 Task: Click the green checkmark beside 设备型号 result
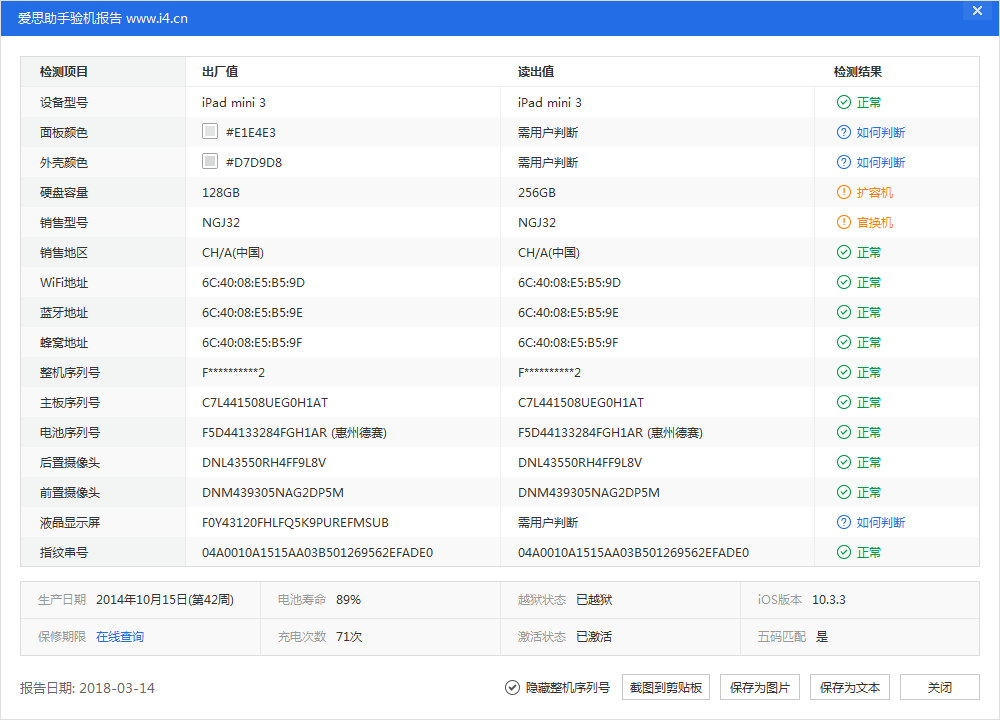(x=846, y=102)
